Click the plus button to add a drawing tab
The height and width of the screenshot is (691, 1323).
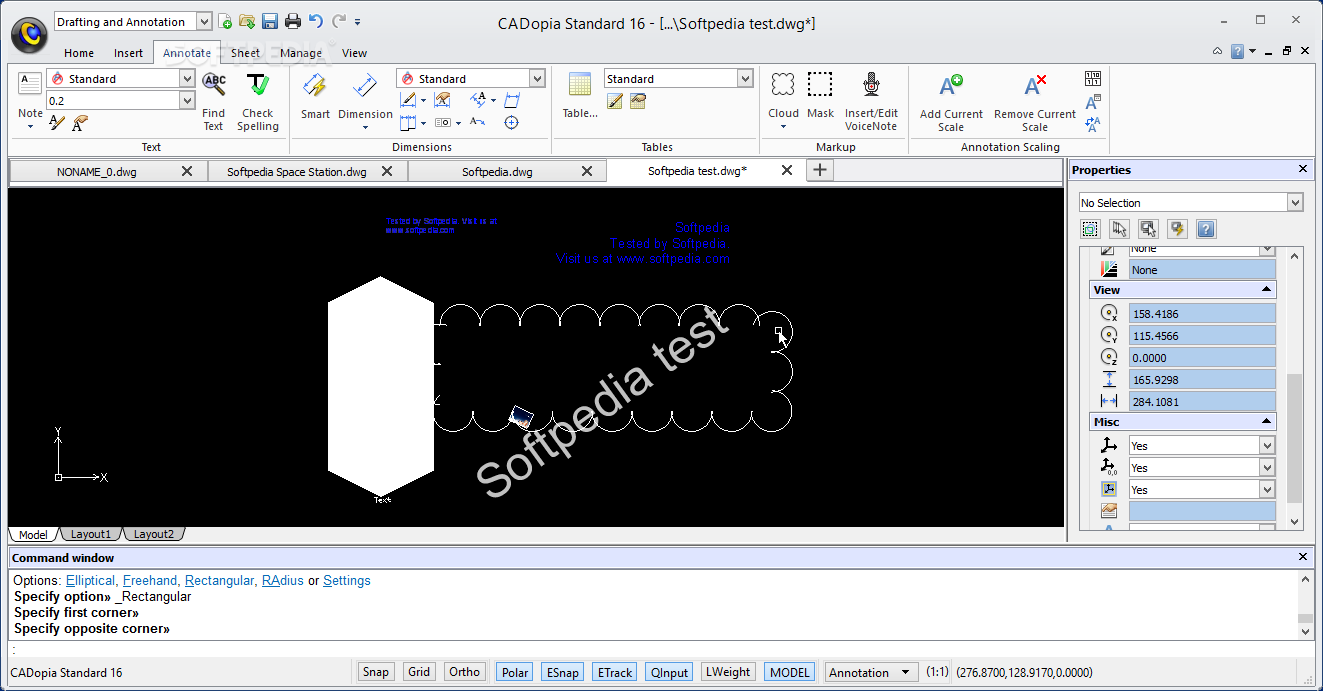(819, 171)
